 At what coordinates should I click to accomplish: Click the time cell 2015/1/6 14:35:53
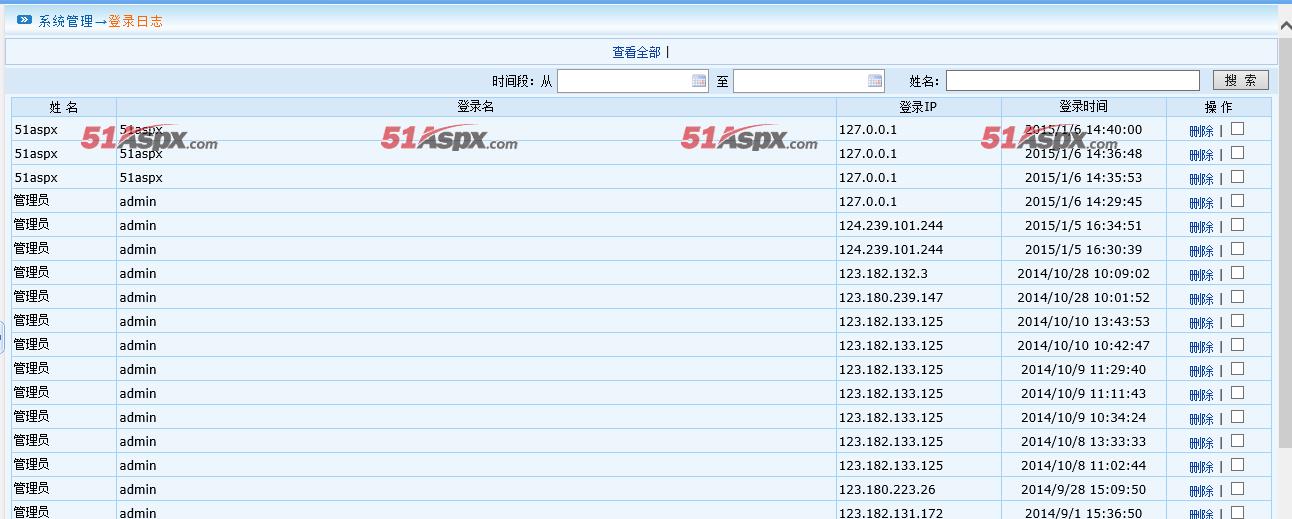coord(1083,177)
